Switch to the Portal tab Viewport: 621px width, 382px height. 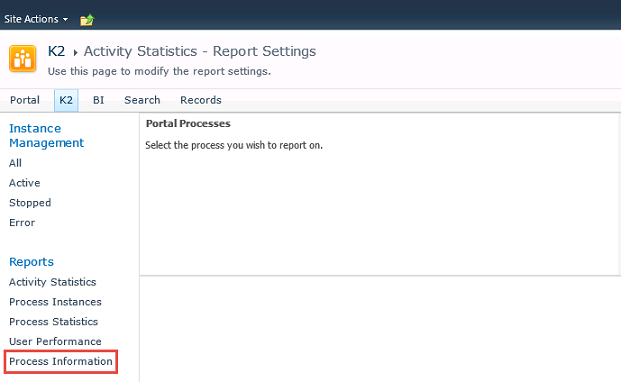coord(25,100)
